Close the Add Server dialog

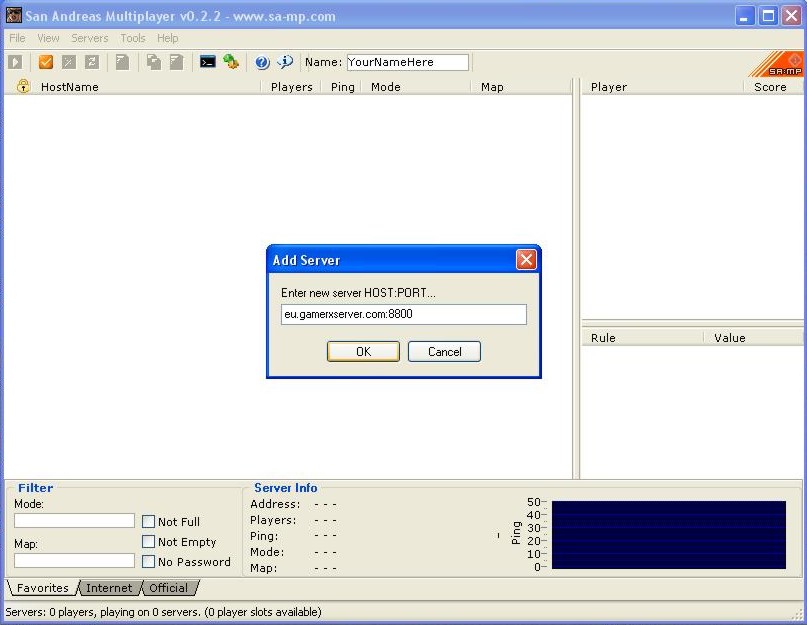(x=526, y=259)
